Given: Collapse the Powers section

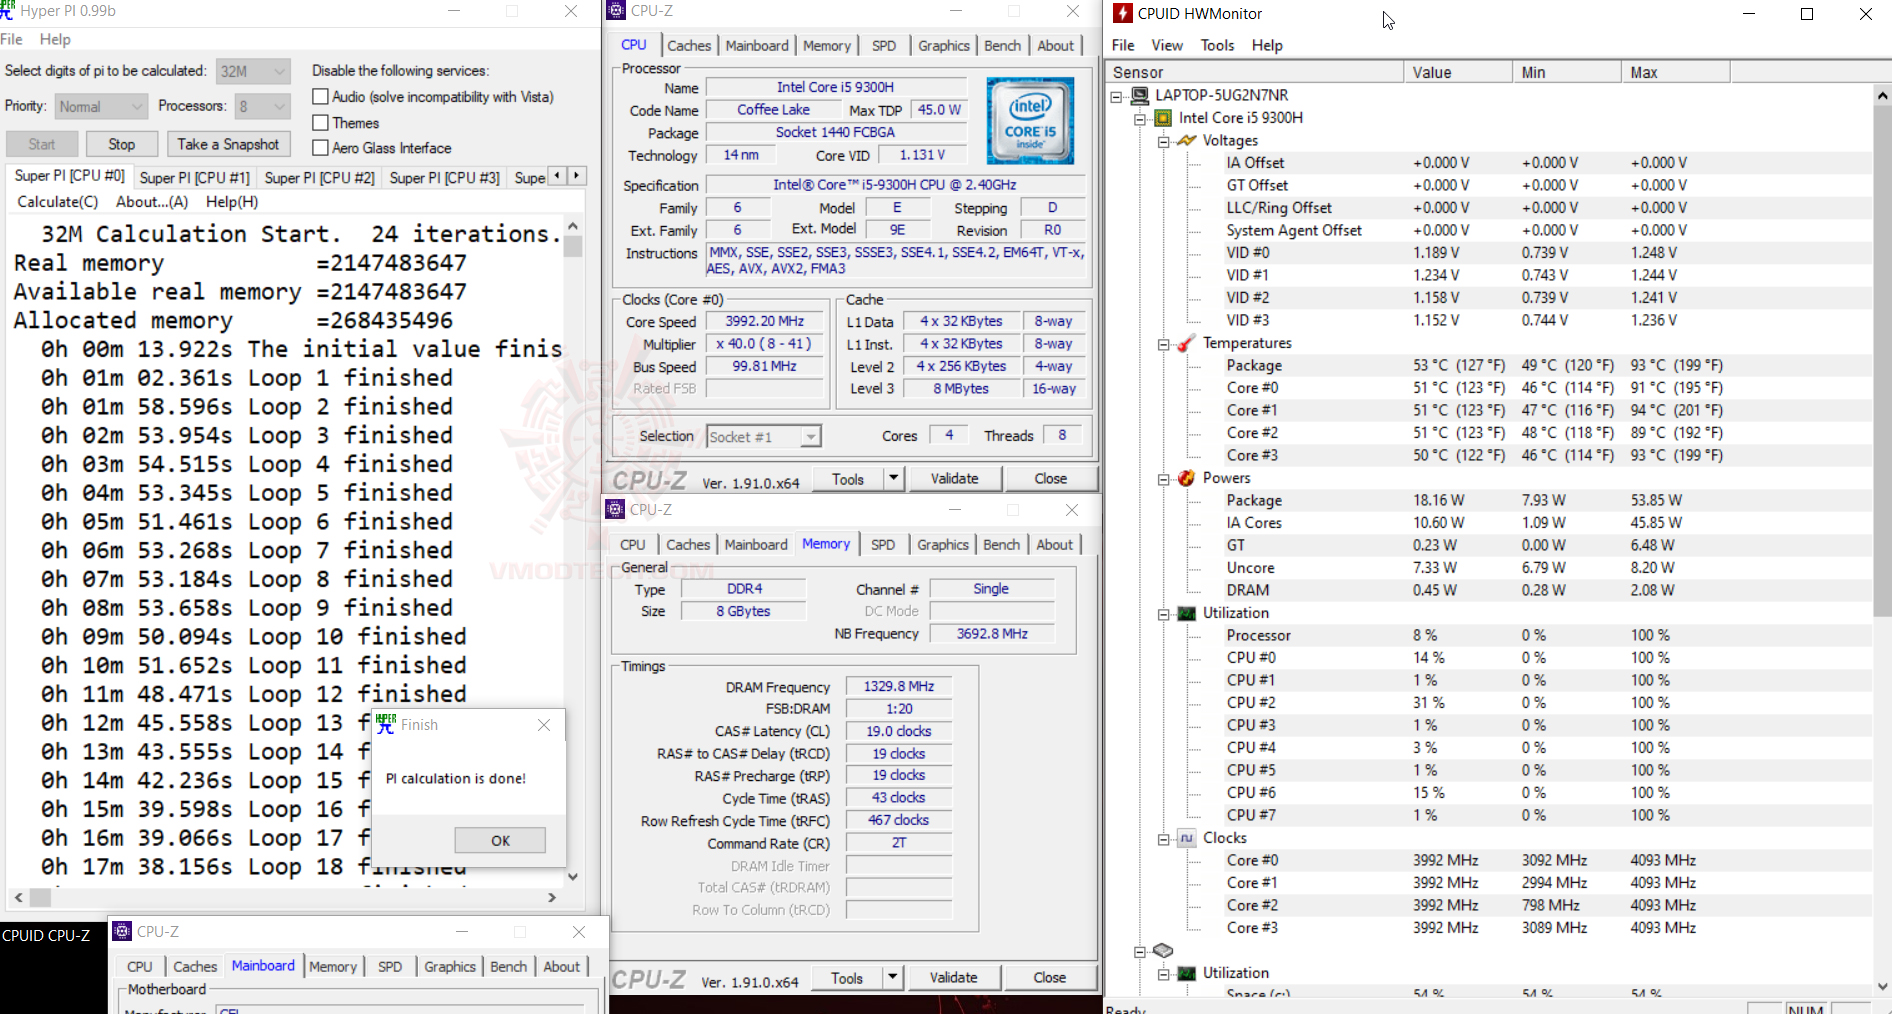Looking at the screenshot, I should click(1164, 479).
